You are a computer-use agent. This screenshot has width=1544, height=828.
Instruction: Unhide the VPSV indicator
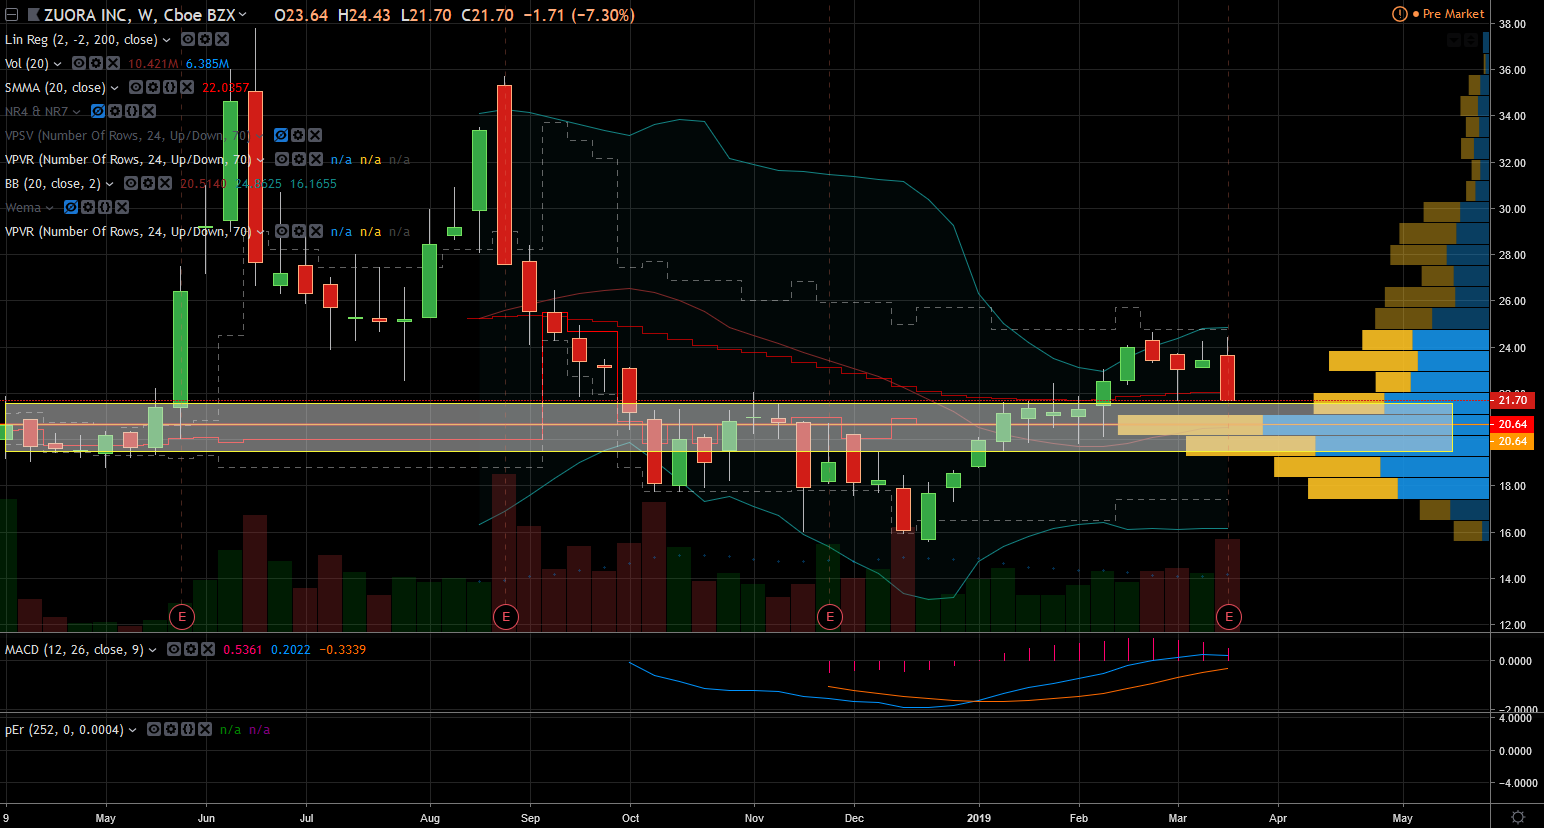click(281, 136)
